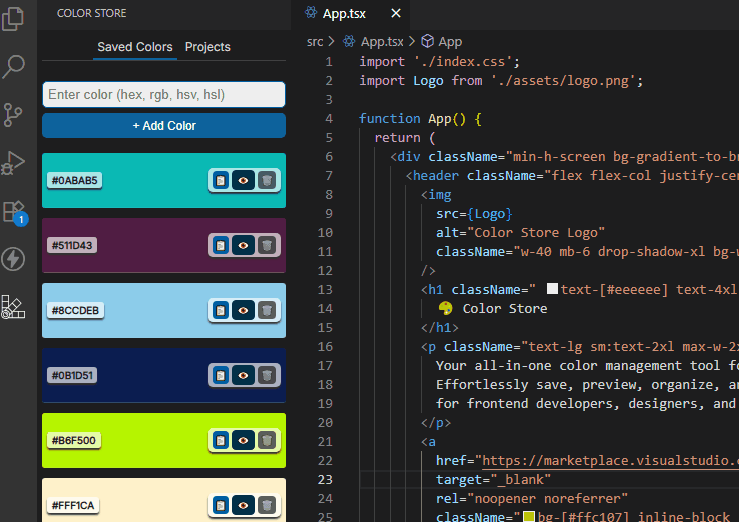Copy the #511D43 color value
Viewport: 739px width, 522px height.
pyautogui.click(x=221, y=245)
